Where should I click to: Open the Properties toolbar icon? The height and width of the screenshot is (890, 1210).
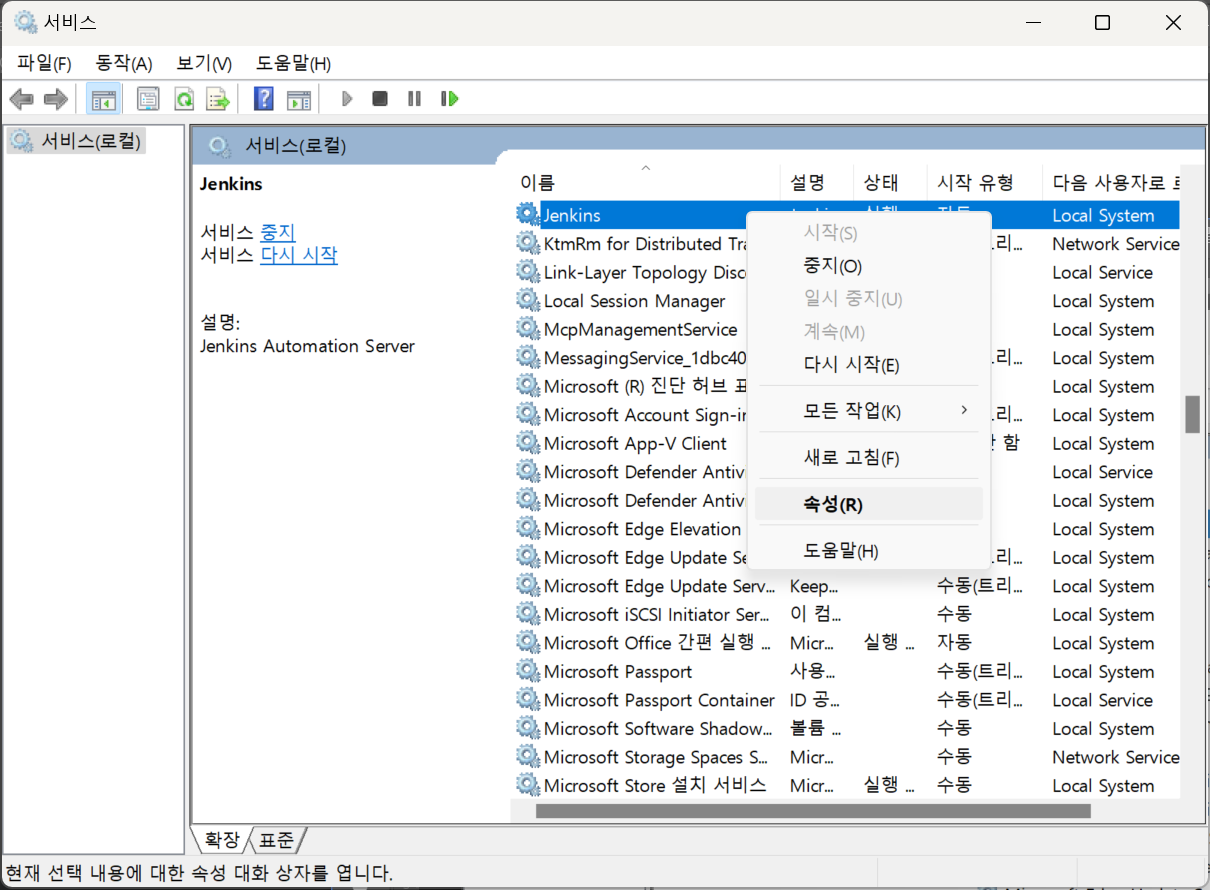[148, 99]
